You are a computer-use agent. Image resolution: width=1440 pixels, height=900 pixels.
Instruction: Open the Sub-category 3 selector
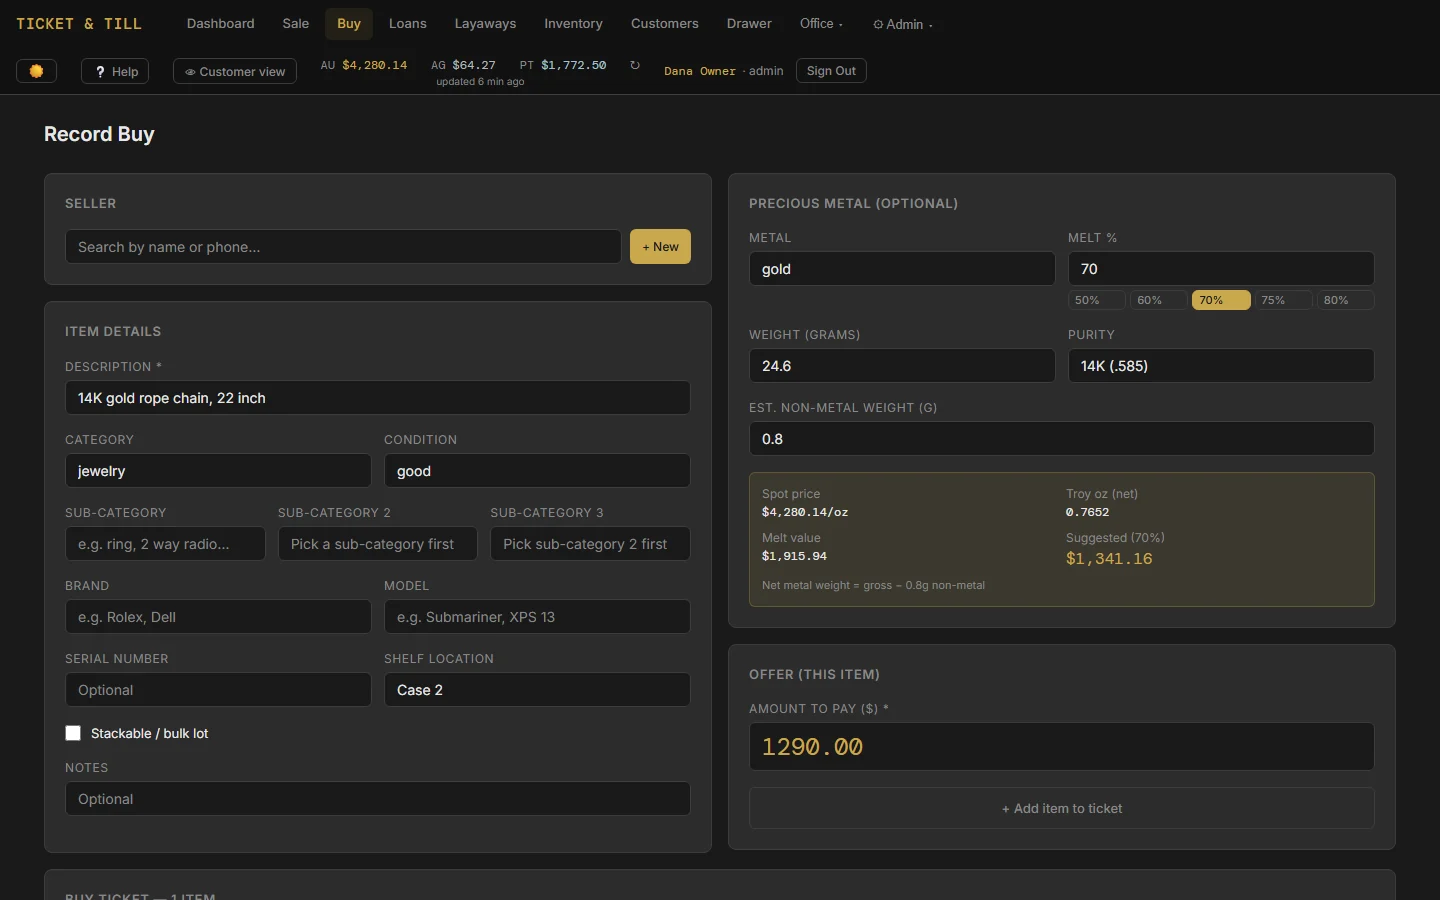590,544
